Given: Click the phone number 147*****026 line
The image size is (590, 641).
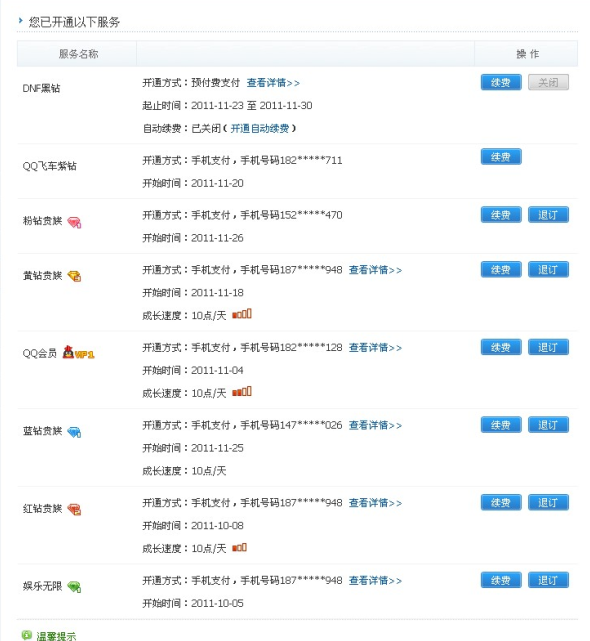Looking at the screenshot, I should click(242, 426).
